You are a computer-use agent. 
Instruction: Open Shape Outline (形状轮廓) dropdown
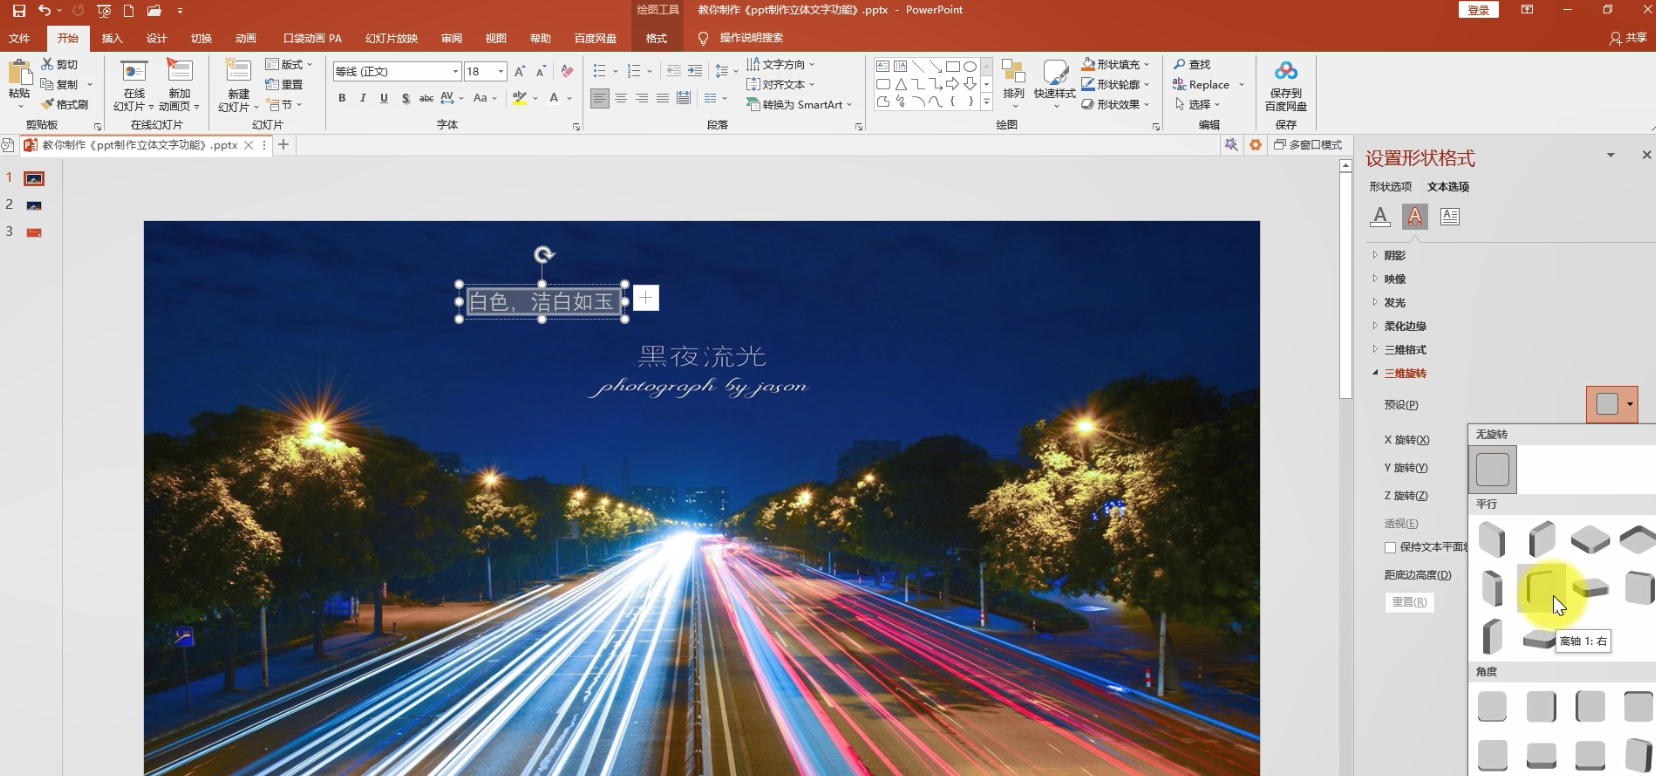pos(1116,84)
